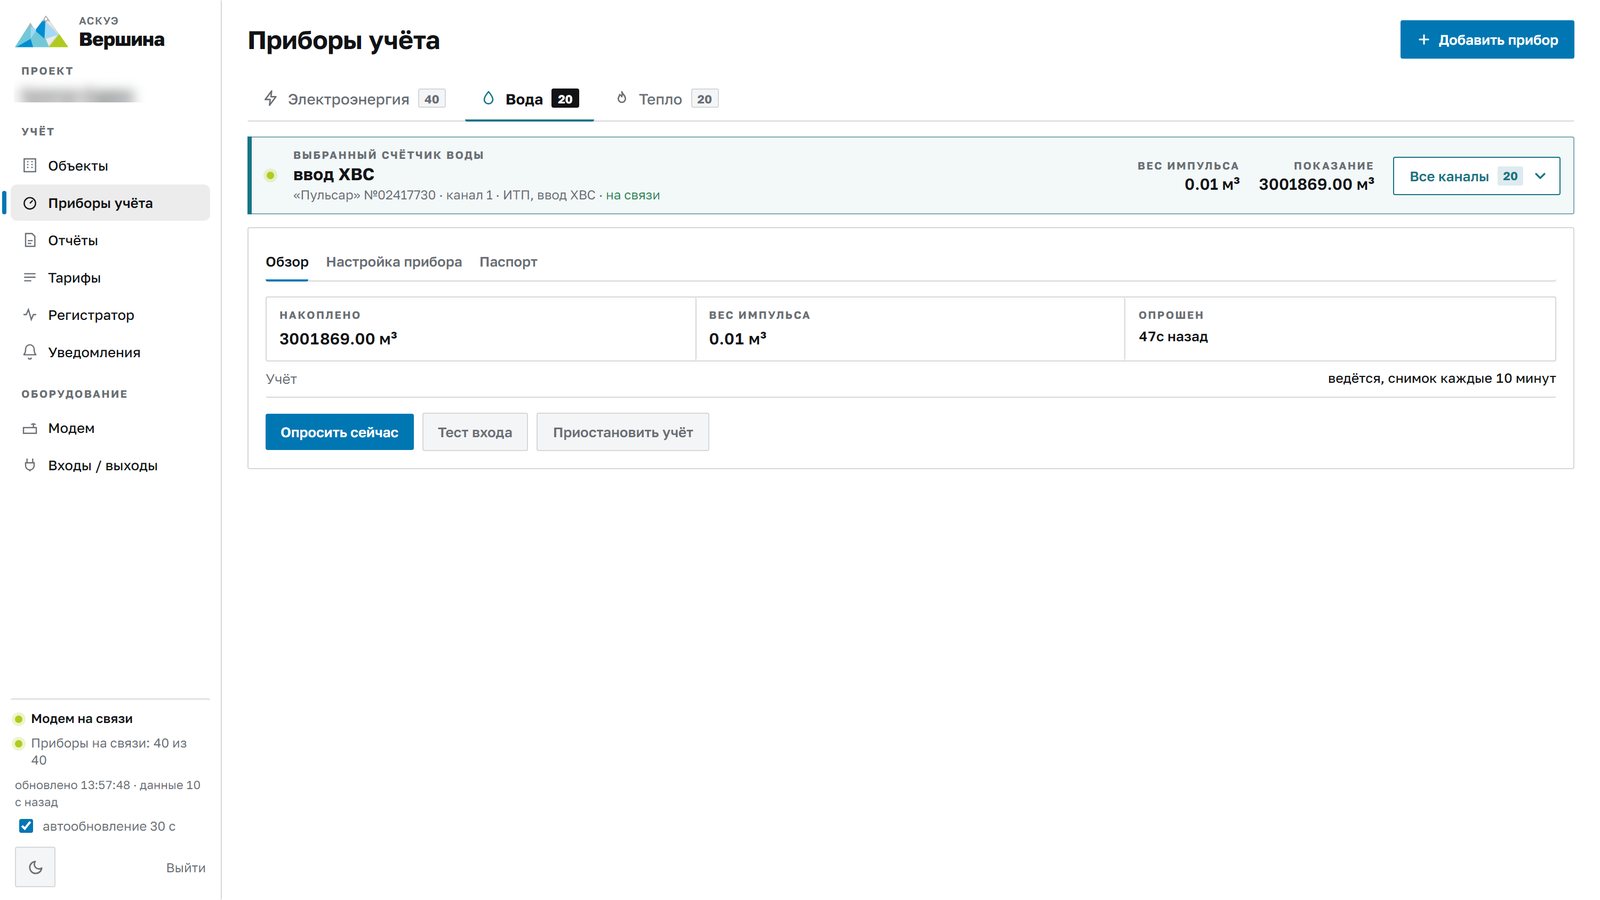The width and height of the screenshot is (1600, 900).
Task: Click the Модем router icon
Action: (30, 428)
